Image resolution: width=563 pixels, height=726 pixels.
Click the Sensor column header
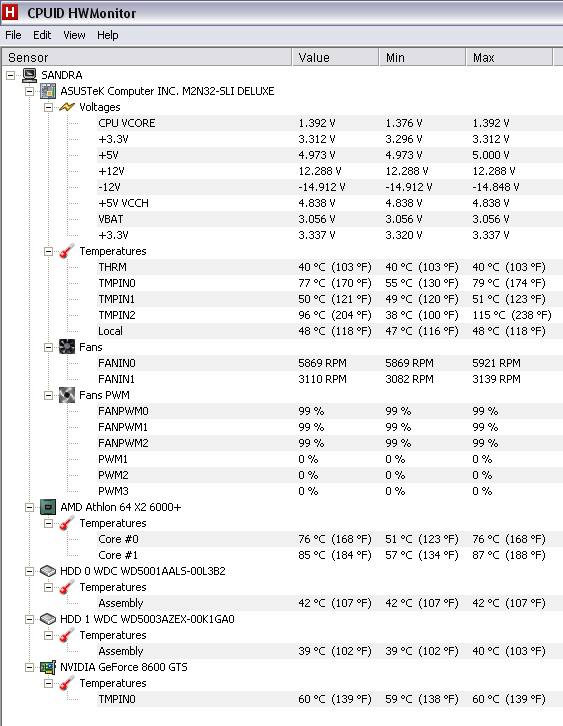coord(147,57)
